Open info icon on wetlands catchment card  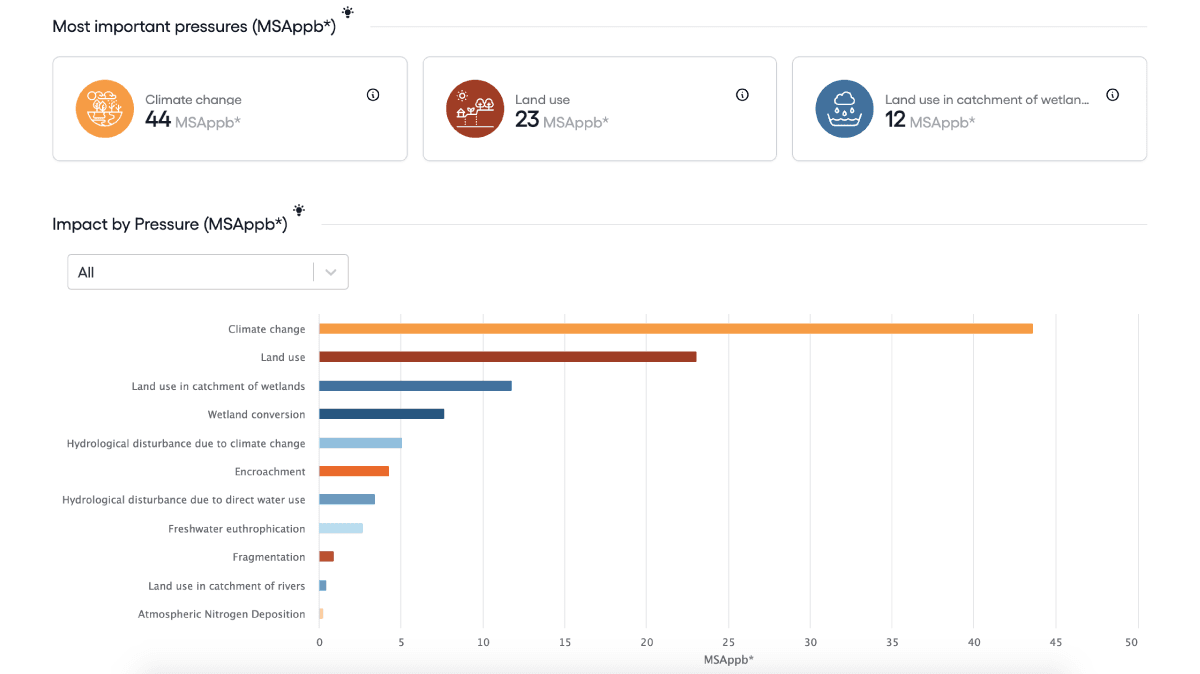(1112, 95)
